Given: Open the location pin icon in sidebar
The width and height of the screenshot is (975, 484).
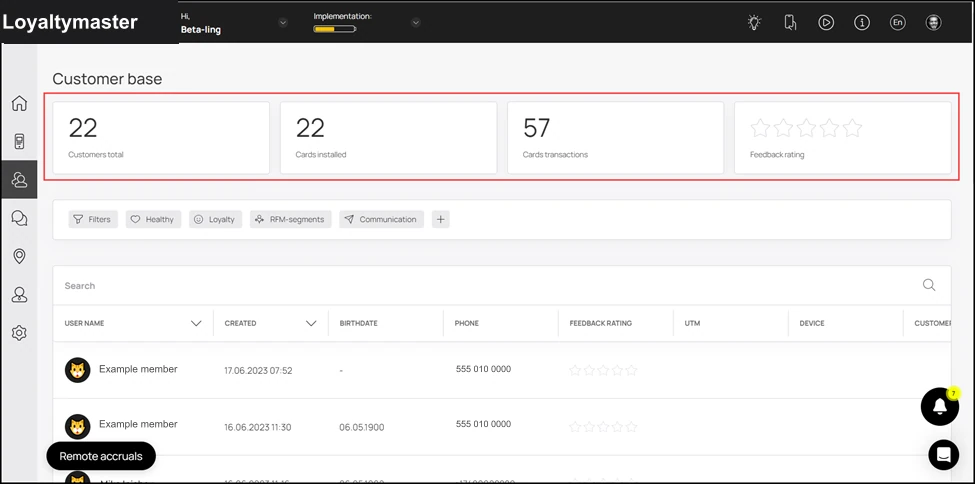Looking at the screenshot, I should point(19,256).
